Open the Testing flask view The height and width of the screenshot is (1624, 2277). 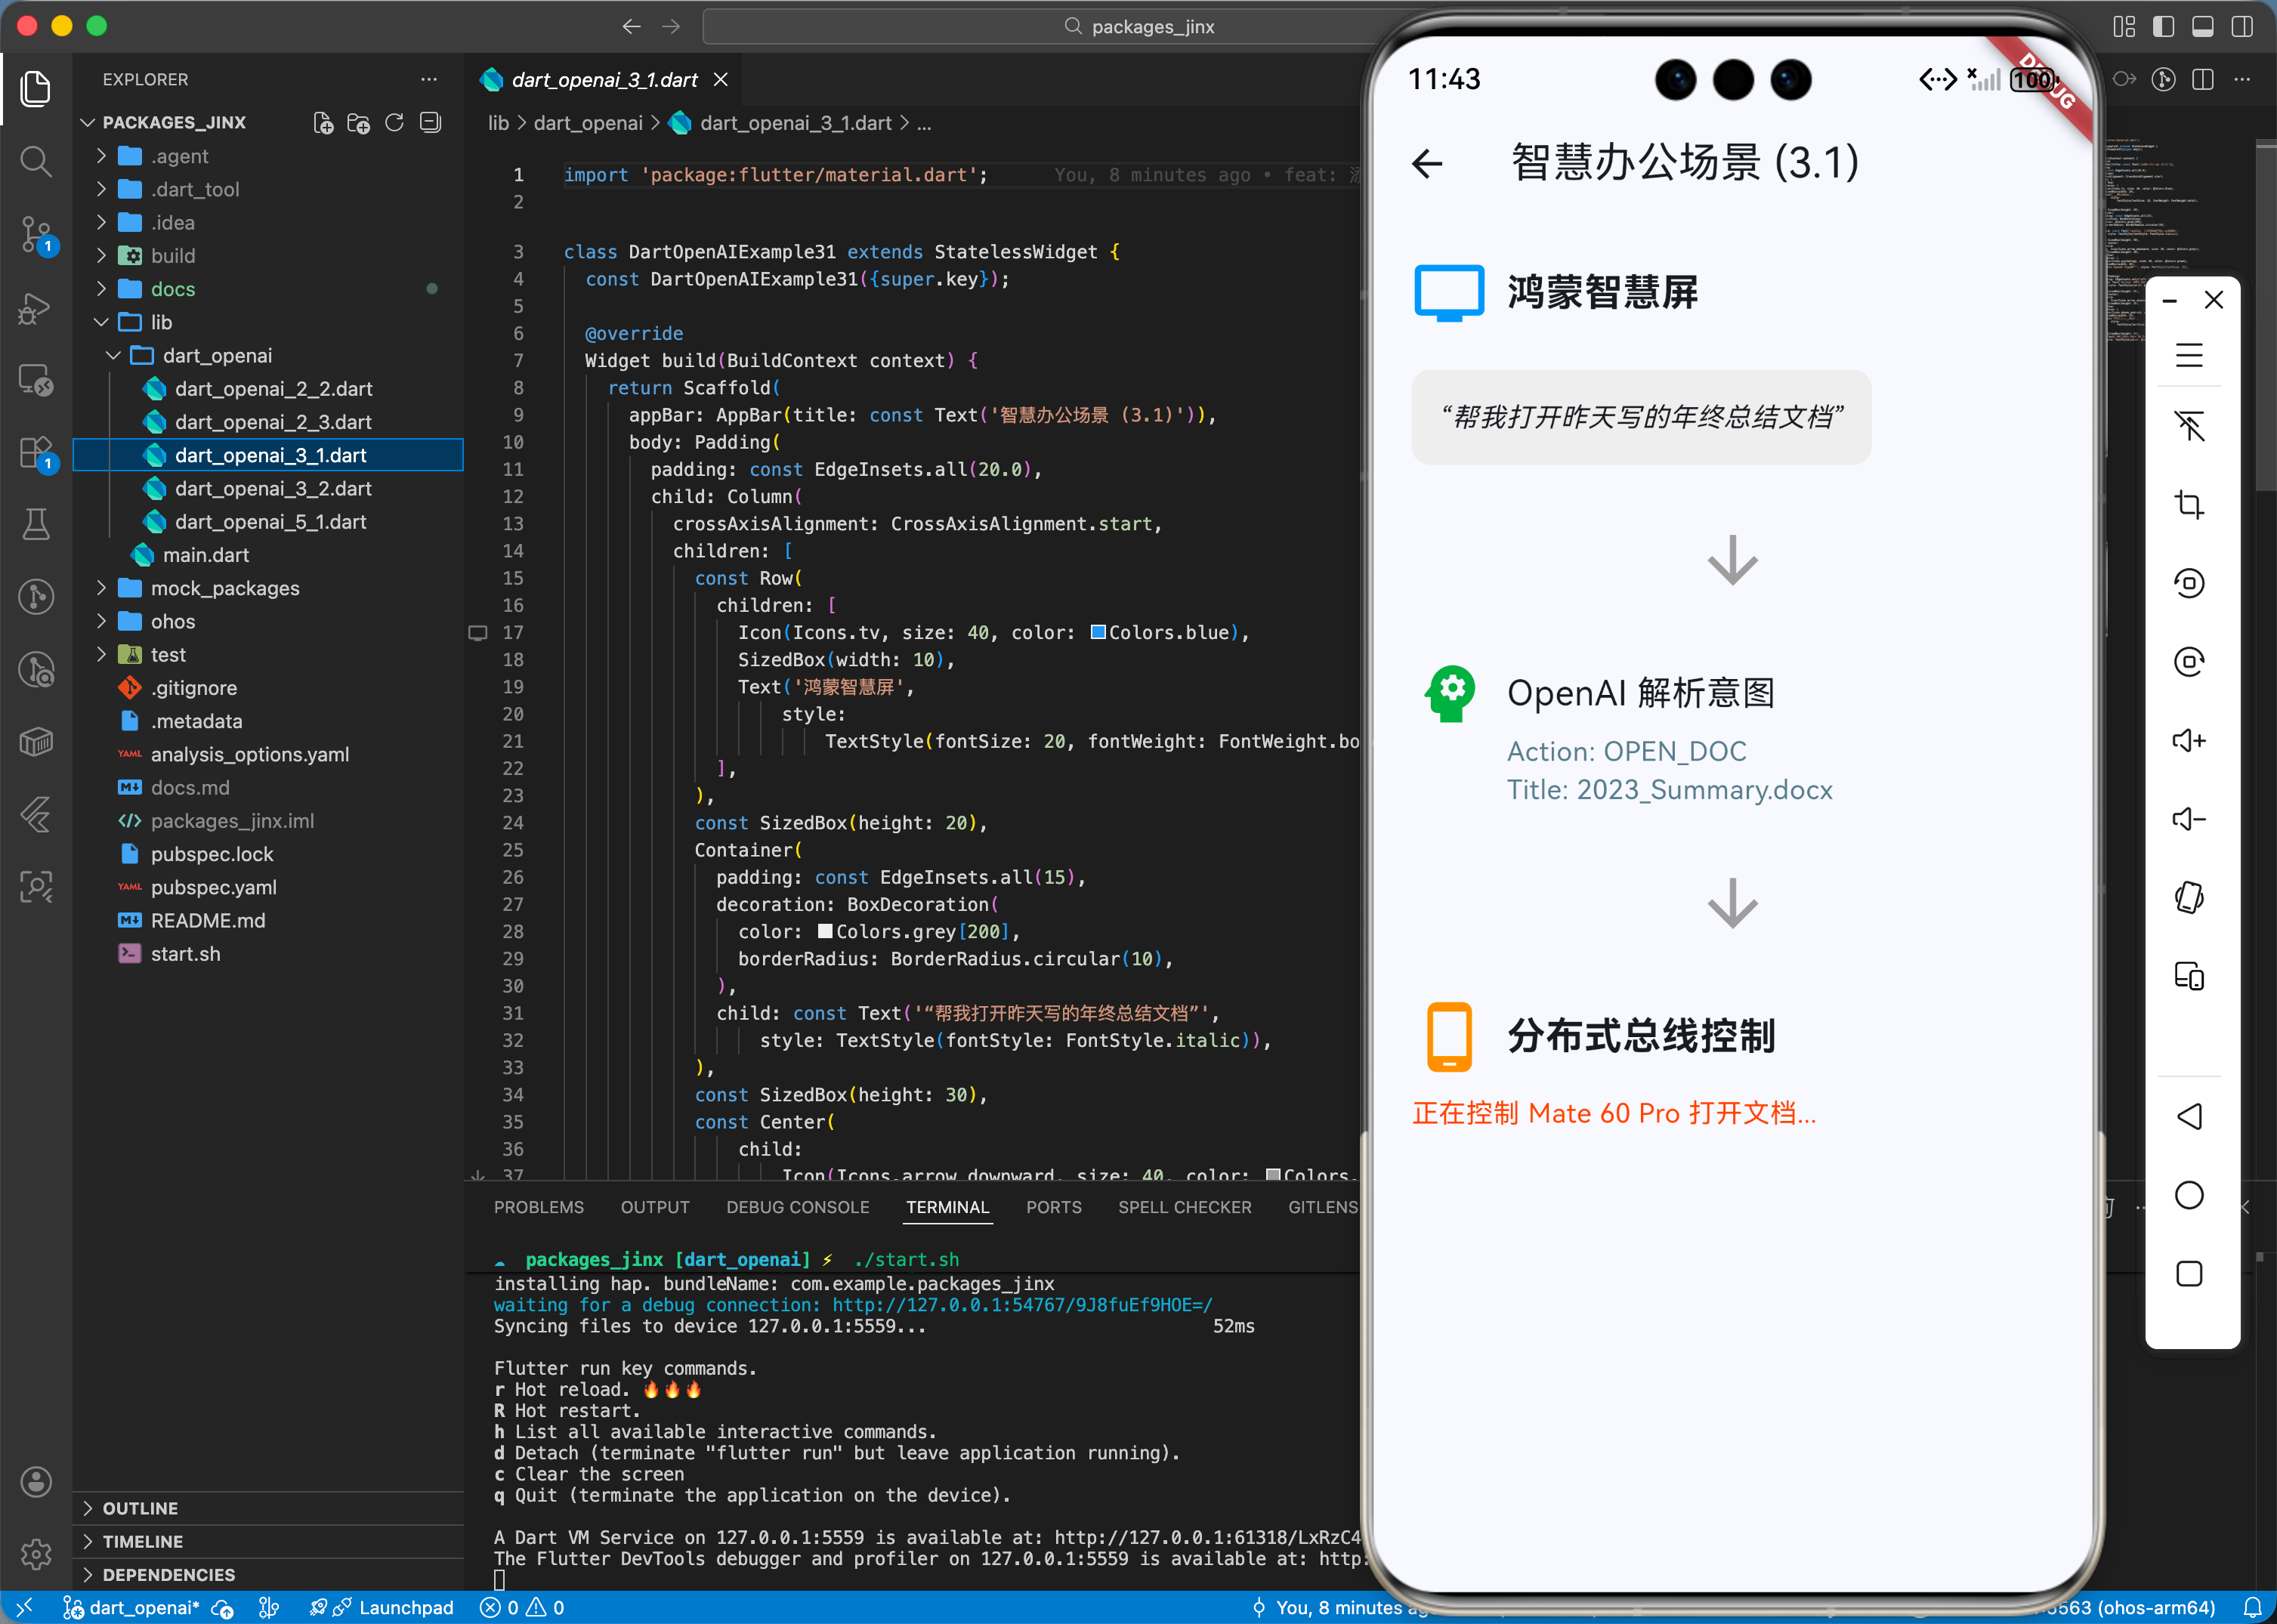[x=36, y=524]
